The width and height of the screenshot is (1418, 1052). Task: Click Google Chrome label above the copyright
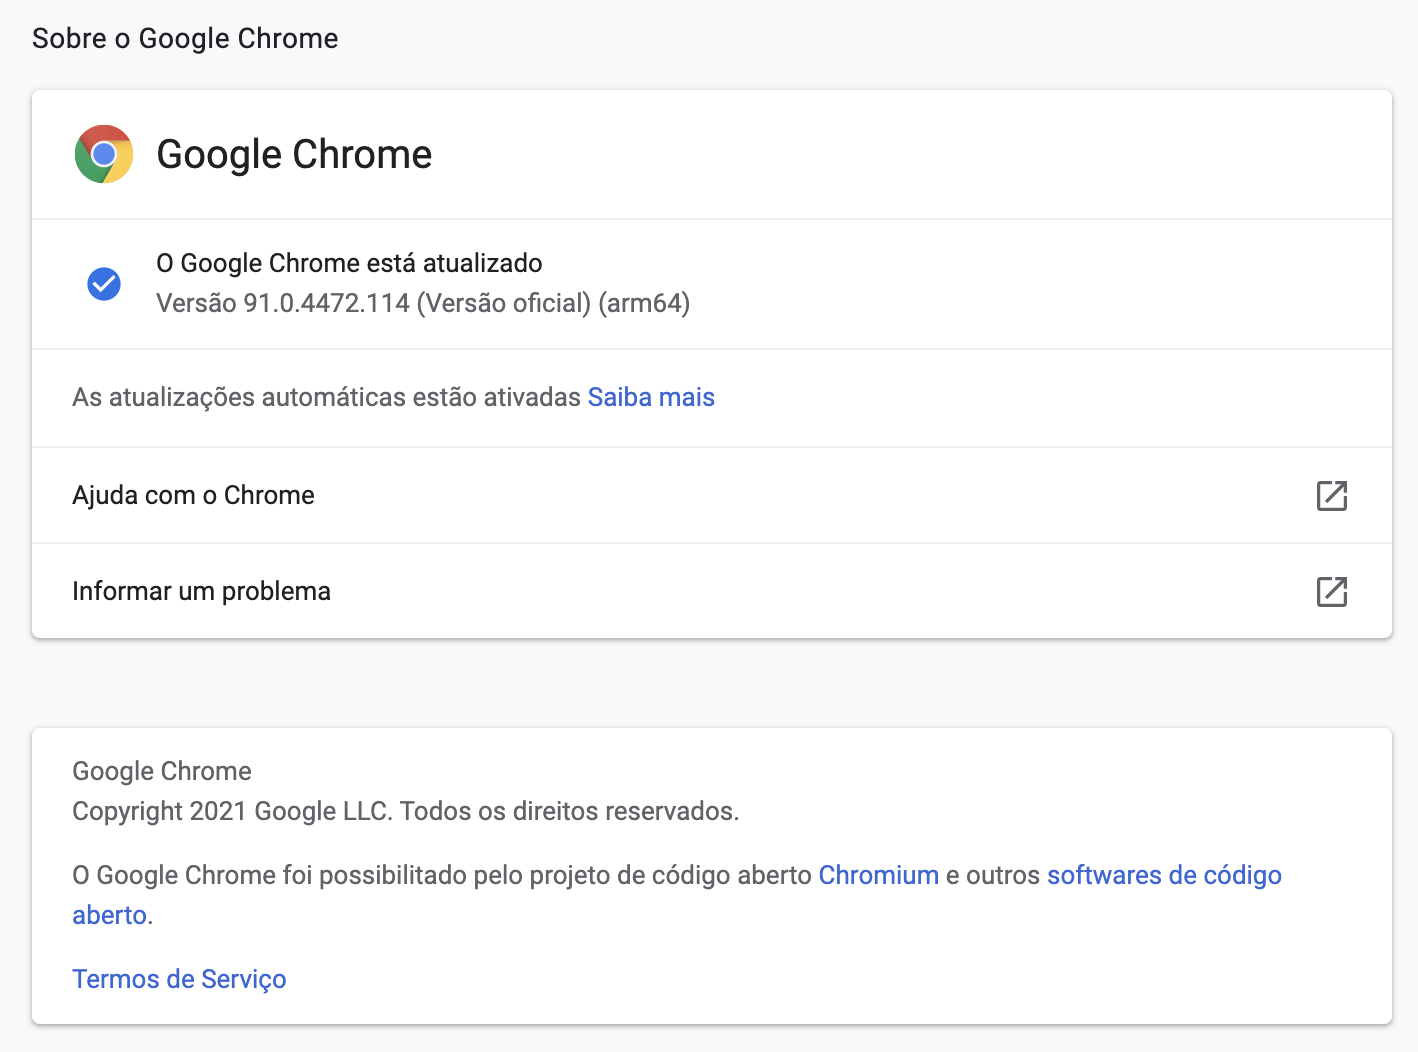click(162, 771)
